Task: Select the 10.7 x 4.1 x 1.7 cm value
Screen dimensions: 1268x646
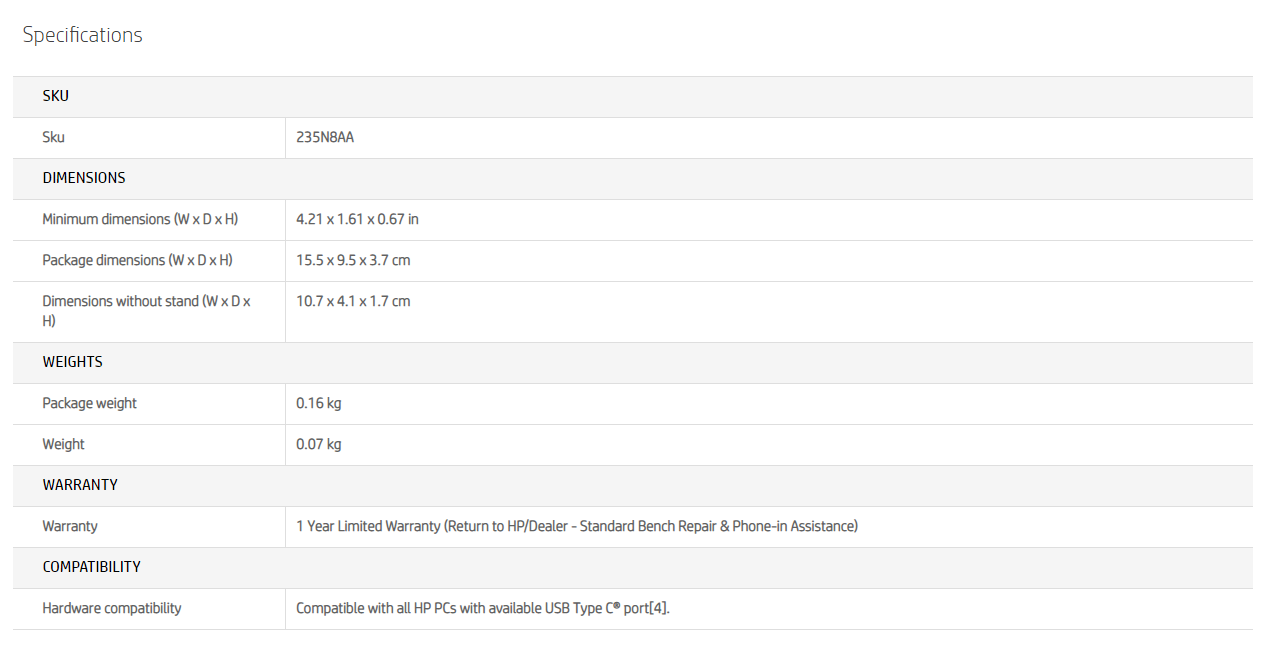Action: tap(353, 301)
